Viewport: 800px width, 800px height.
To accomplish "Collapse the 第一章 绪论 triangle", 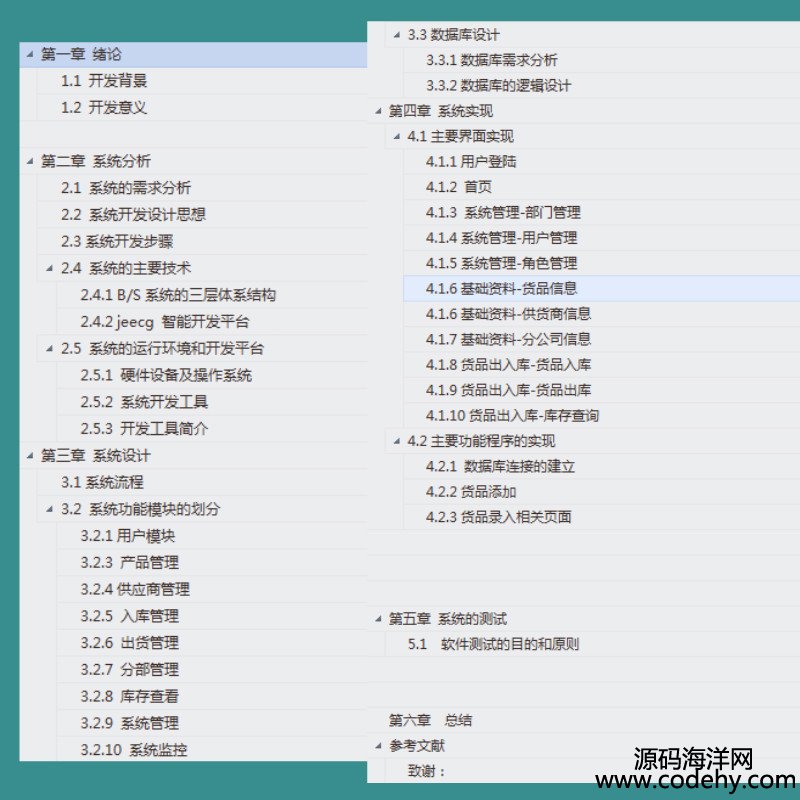I will (x=30, y=54).
